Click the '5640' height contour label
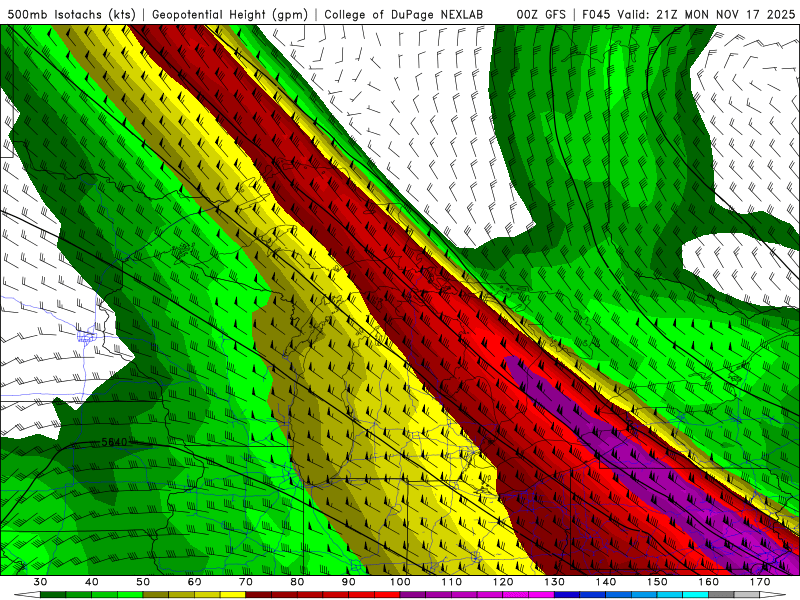Image resolution: width=800 pixels, height=600 pixels. pyautogui.click(x=114, y=442)
